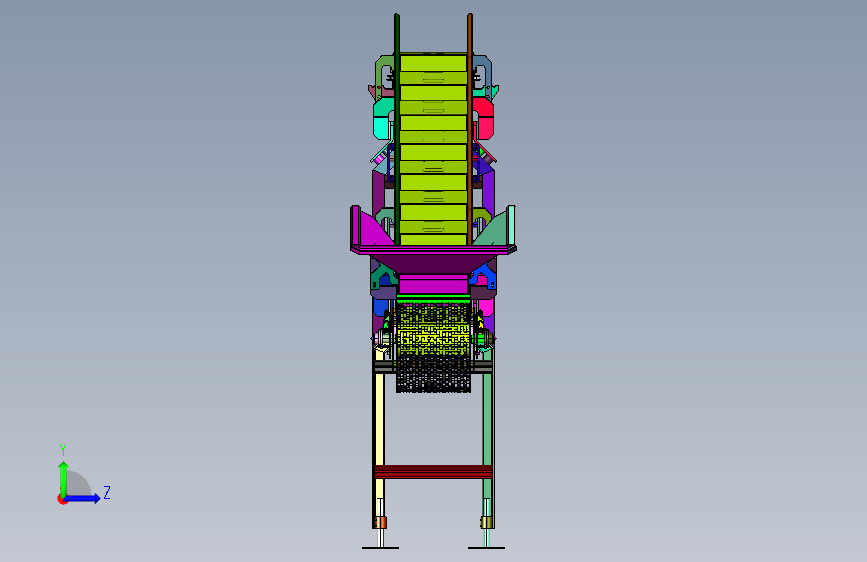Select the right foot pad plate

pyautogui.click(x=487, y=548)
